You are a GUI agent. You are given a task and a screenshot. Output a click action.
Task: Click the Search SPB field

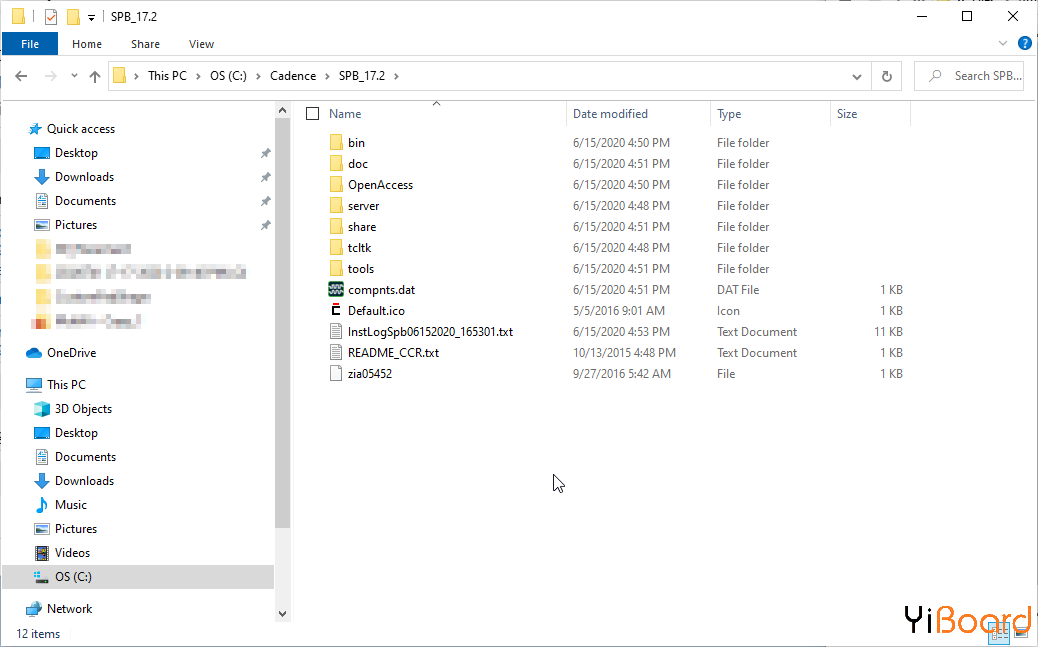click(969, 76)
